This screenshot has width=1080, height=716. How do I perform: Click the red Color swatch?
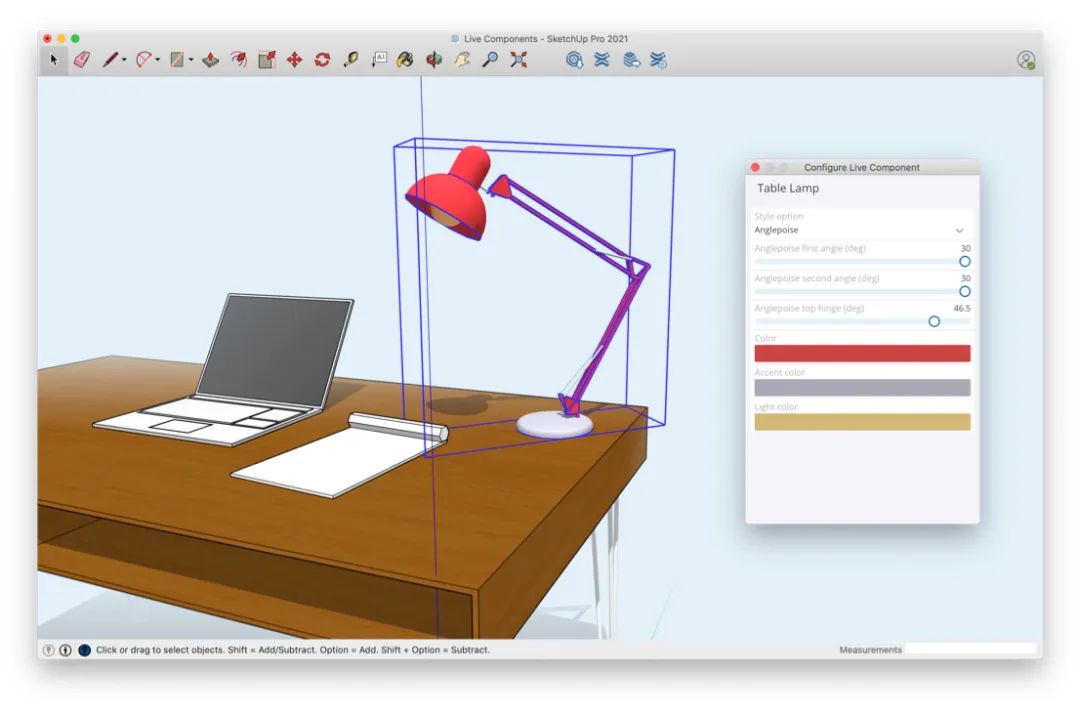pyautogui.click(x=860, y=354)
